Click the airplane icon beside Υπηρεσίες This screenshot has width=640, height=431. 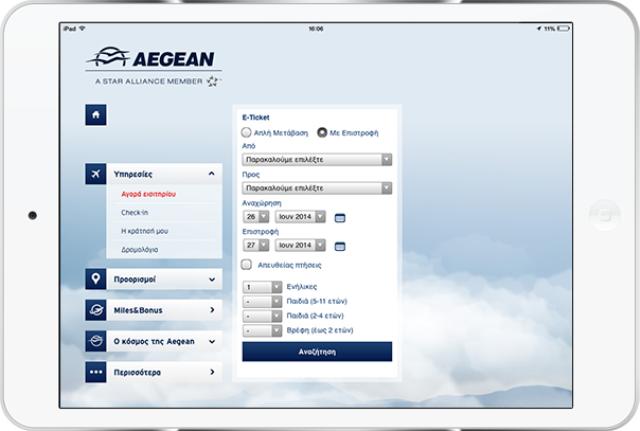(x=96, y=174)
